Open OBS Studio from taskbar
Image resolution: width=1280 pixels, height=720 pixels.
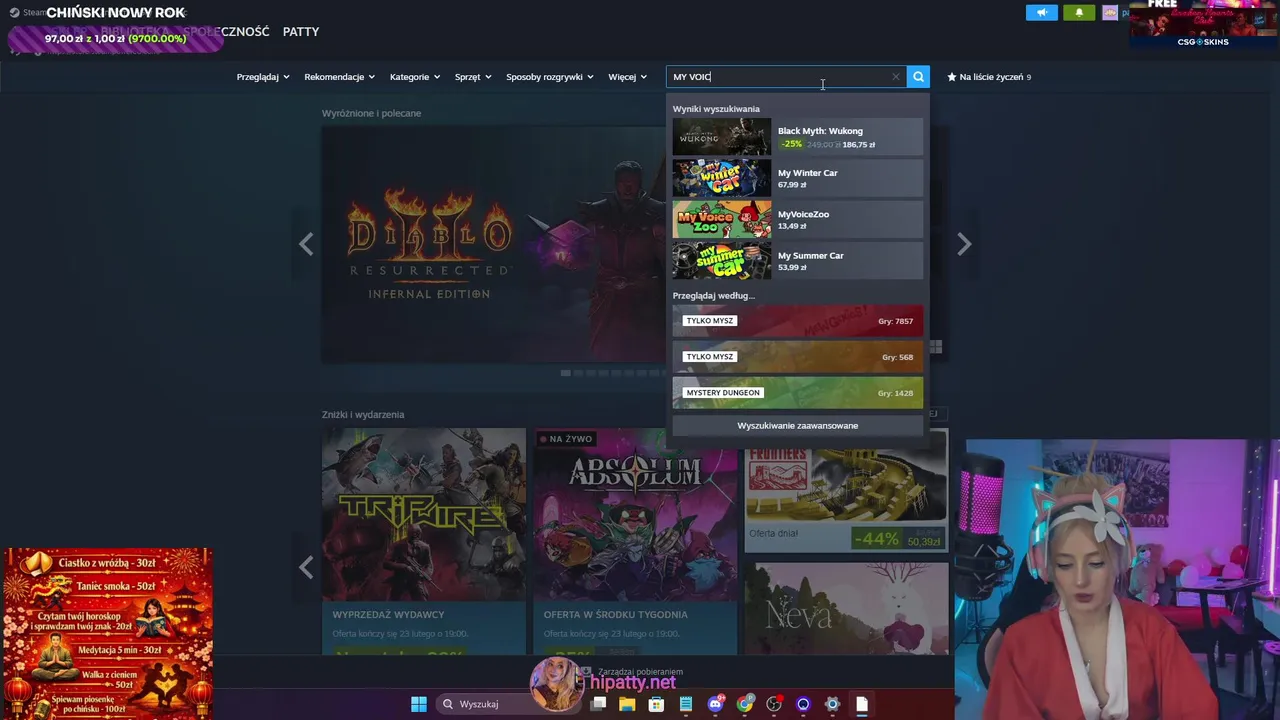(774, 704)
